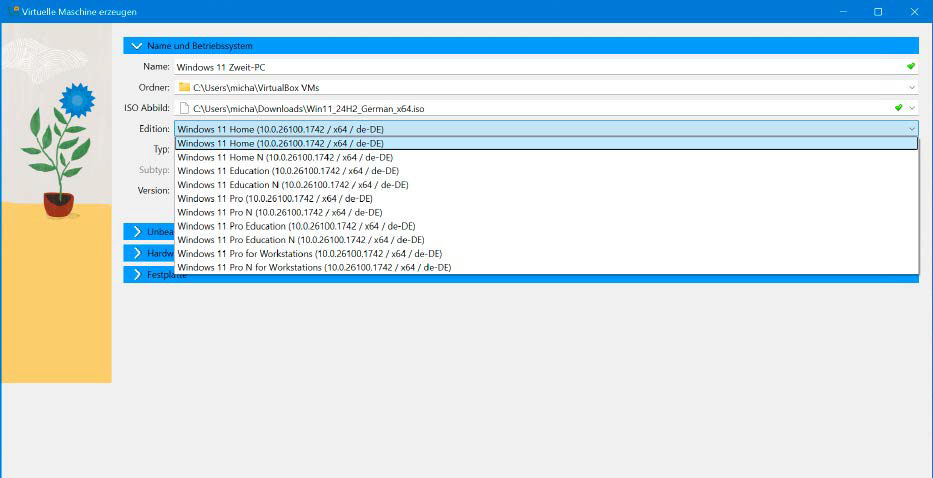The width and height of the screenshot is (933, 478).
Task: Select Windows 11 Pro for Workstations
Action: click(546, 254)
